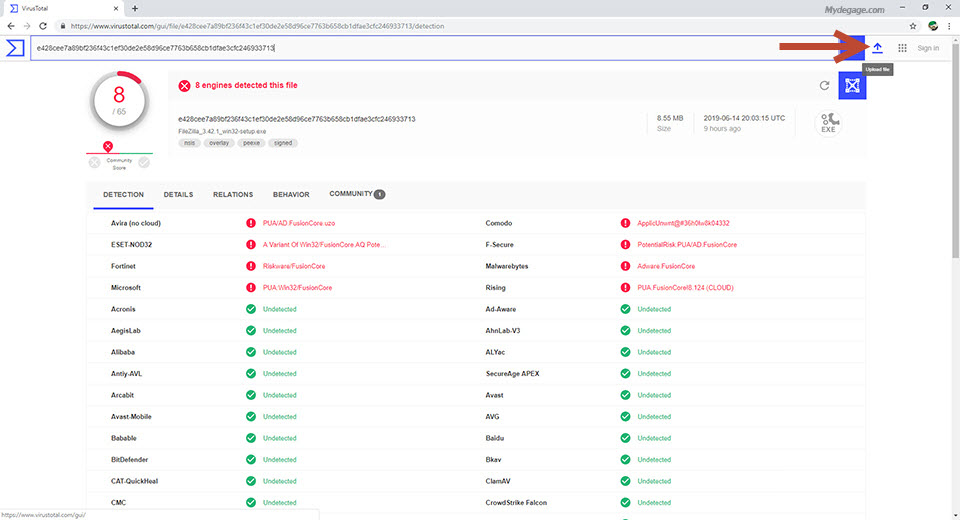Click the Microsoft detection warning icon
This screenshot has height=520, width=960.
(x=251, y=287)
